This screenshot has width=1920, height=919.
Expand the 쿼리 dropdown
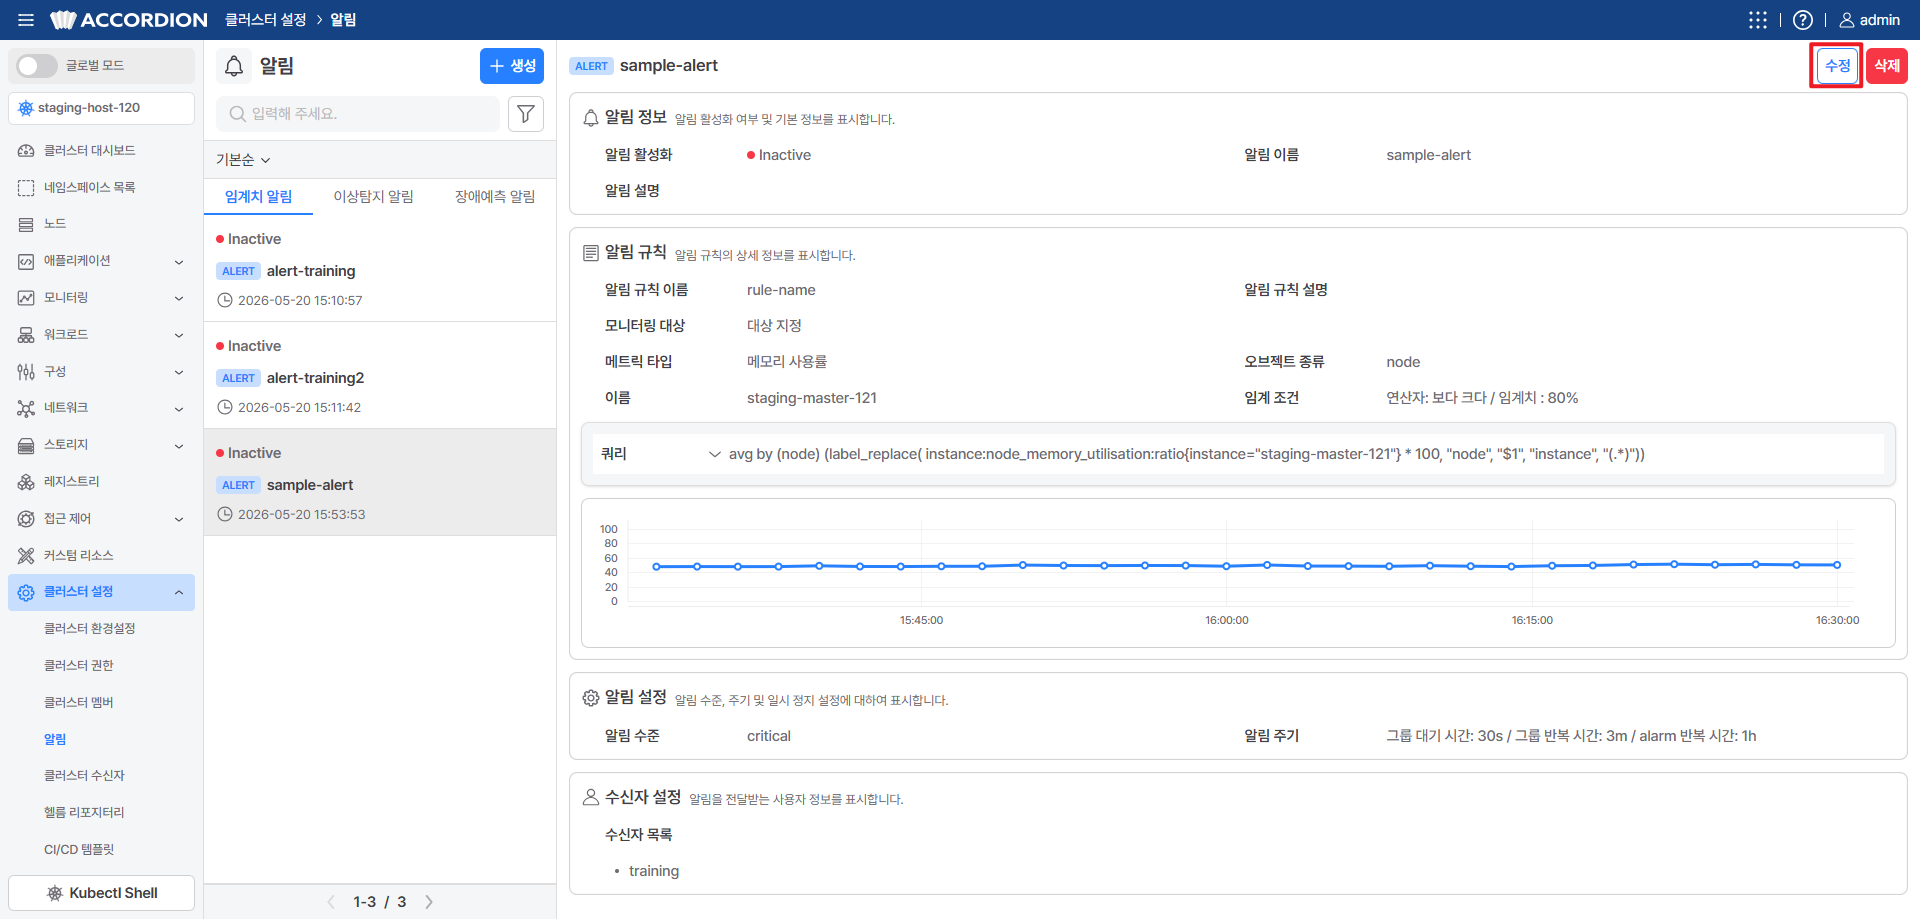(714, 454)
